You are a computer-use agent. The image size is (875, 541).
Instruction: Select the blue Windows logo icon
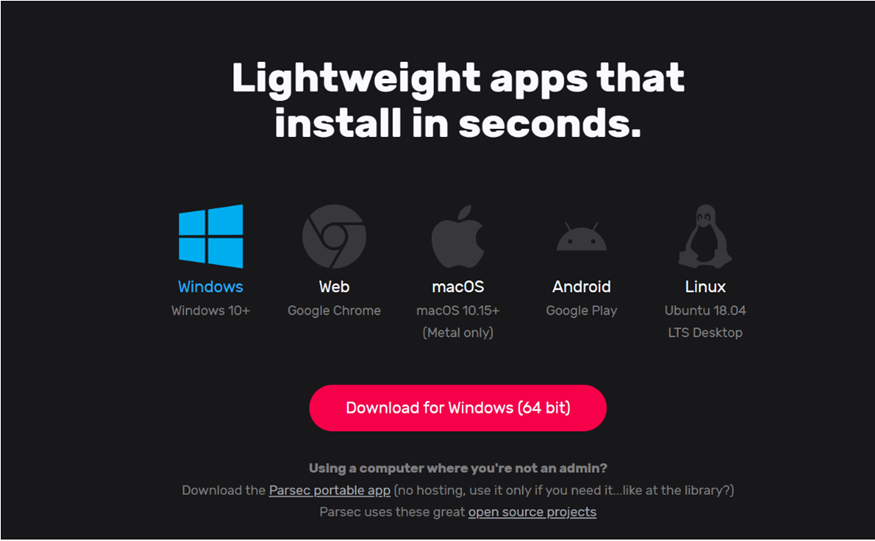click(x=211, y=236)
